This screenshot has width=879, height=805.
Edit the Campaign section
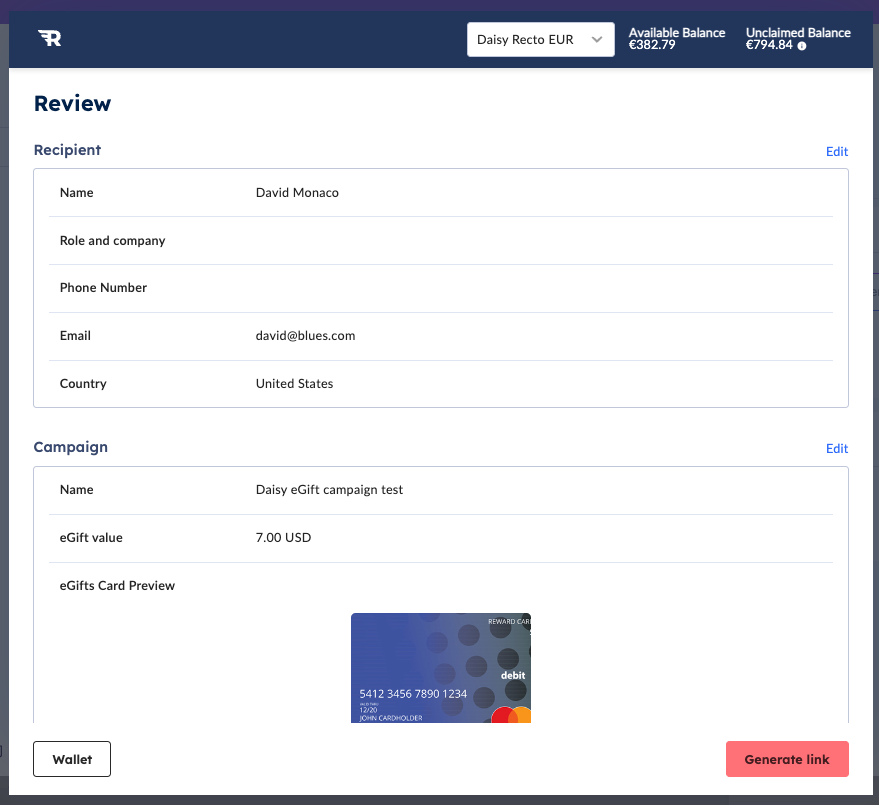click(836, 448)
